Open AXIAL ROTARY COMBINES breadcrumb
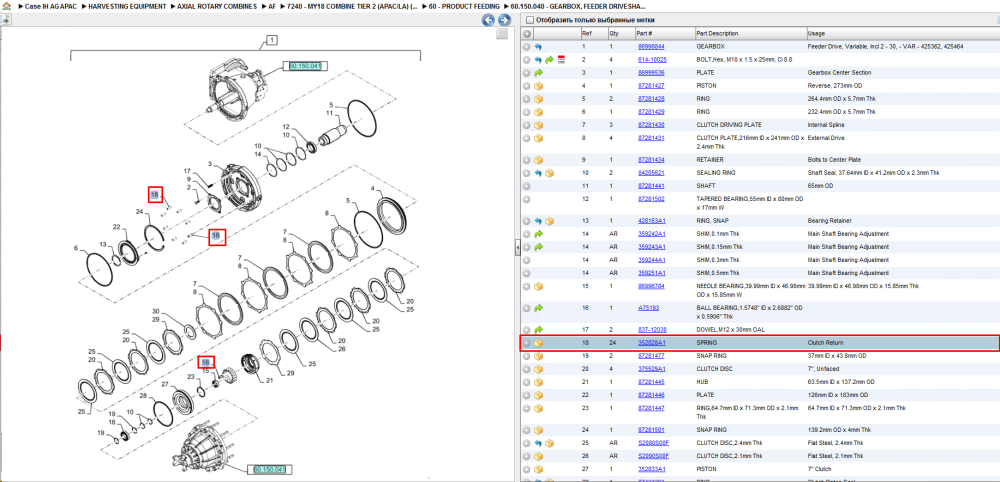Viewport: 1000px width, 482px height. (217, 6)
